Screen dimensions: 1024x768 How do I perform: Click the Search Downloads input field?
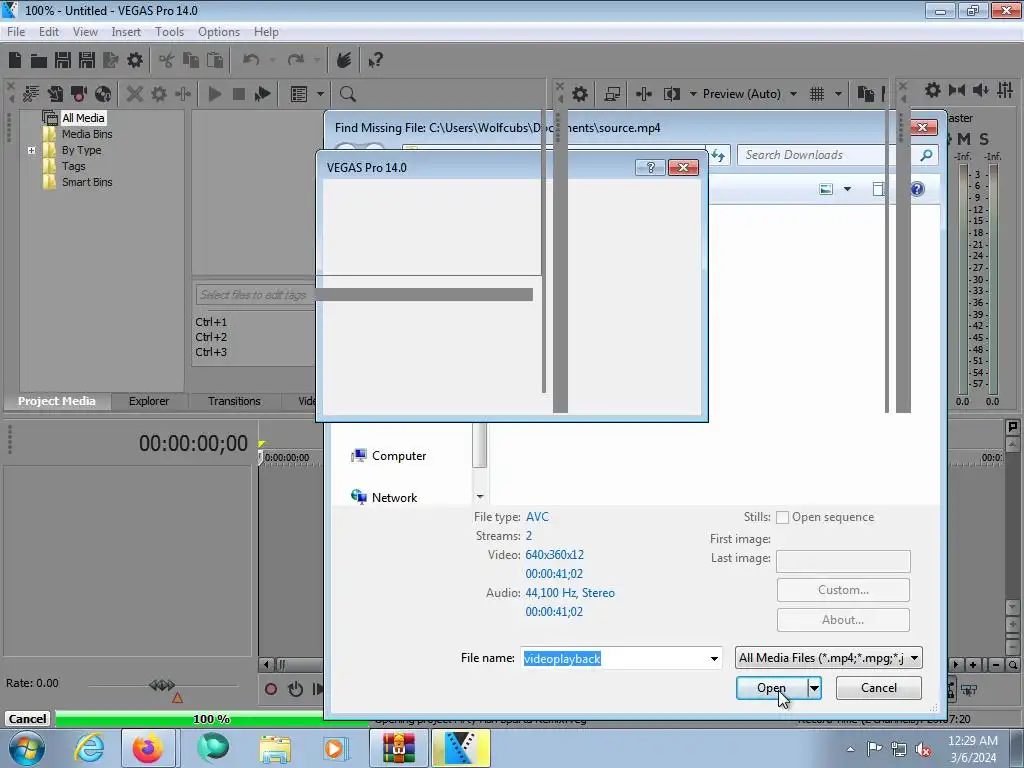click(829, 155)
